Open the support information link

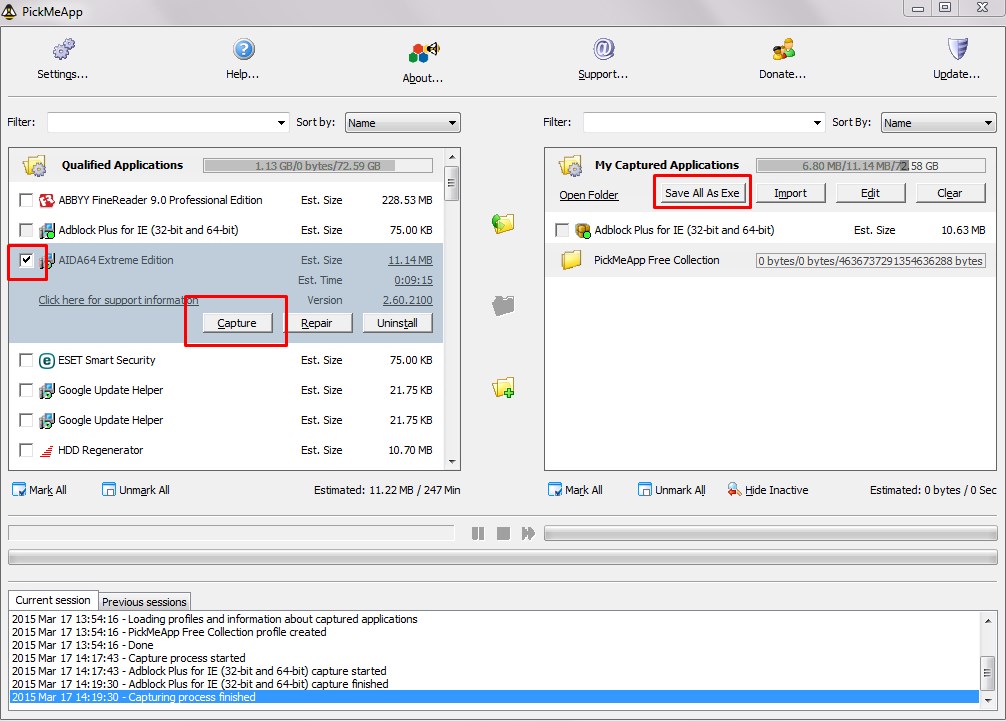point(118,300)
